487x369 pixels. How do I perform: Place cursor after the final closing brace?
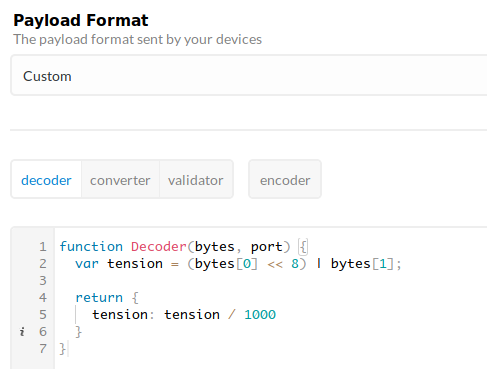coord(67,349)
